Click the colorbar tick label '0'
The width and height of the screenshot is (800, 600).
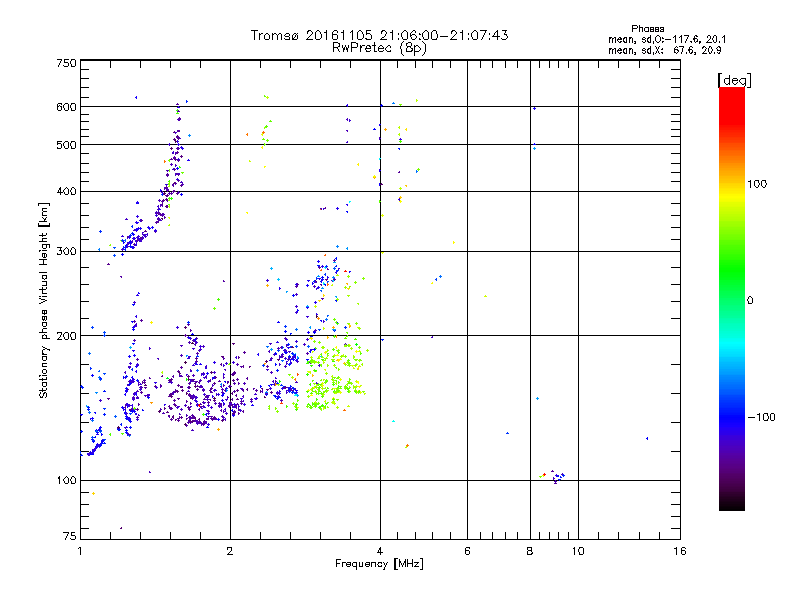click(x=750, y=301)
